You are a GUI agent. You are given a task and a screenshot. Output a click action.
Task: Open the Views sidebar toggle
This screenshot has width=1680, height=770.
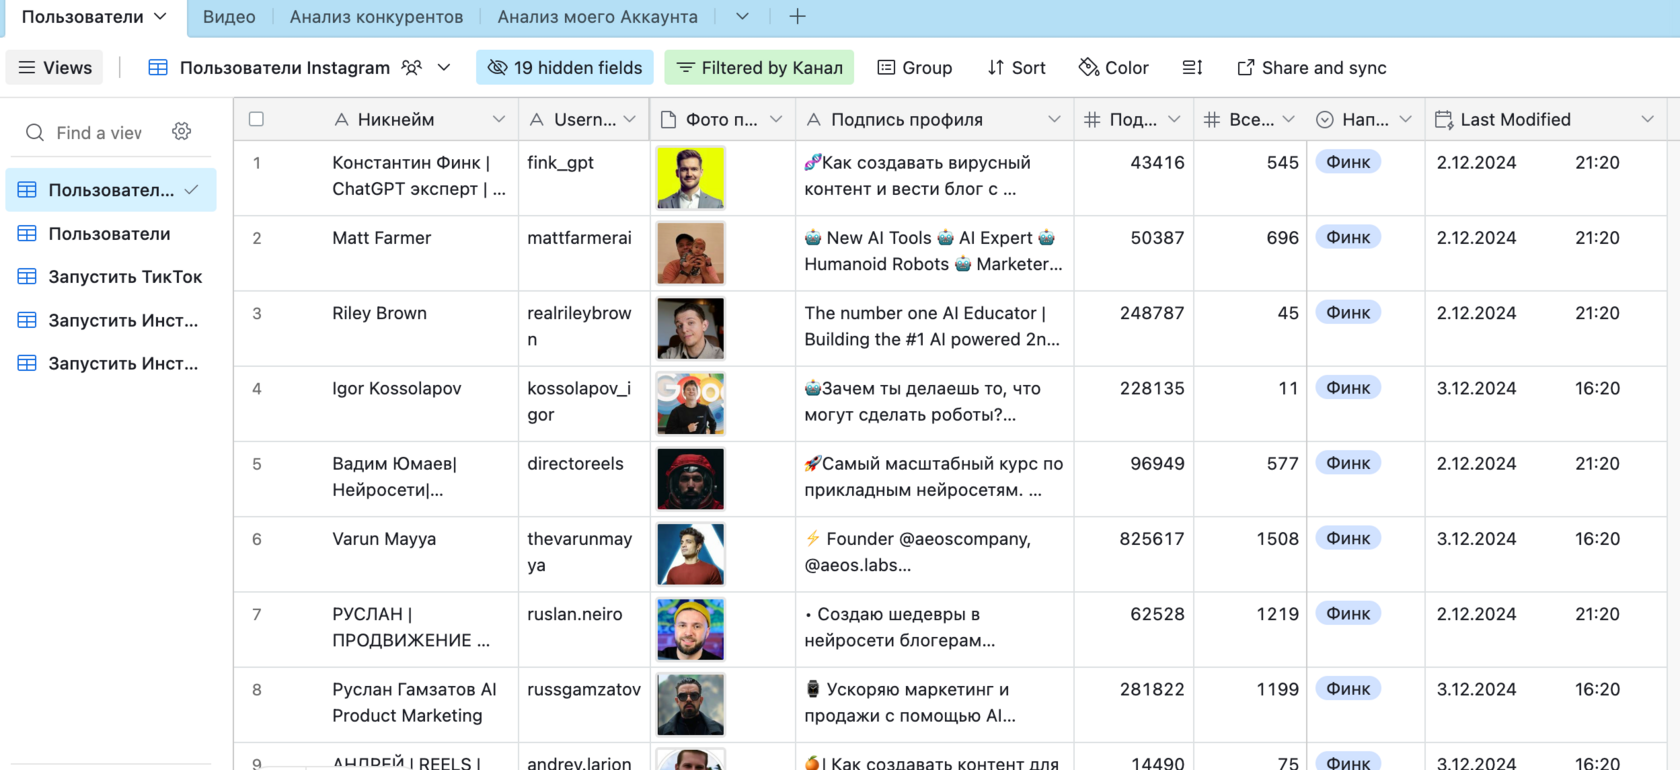click(x=55, y=68)
